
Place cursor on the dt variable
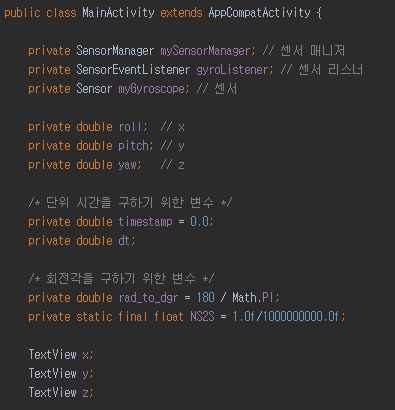(125, 241)
